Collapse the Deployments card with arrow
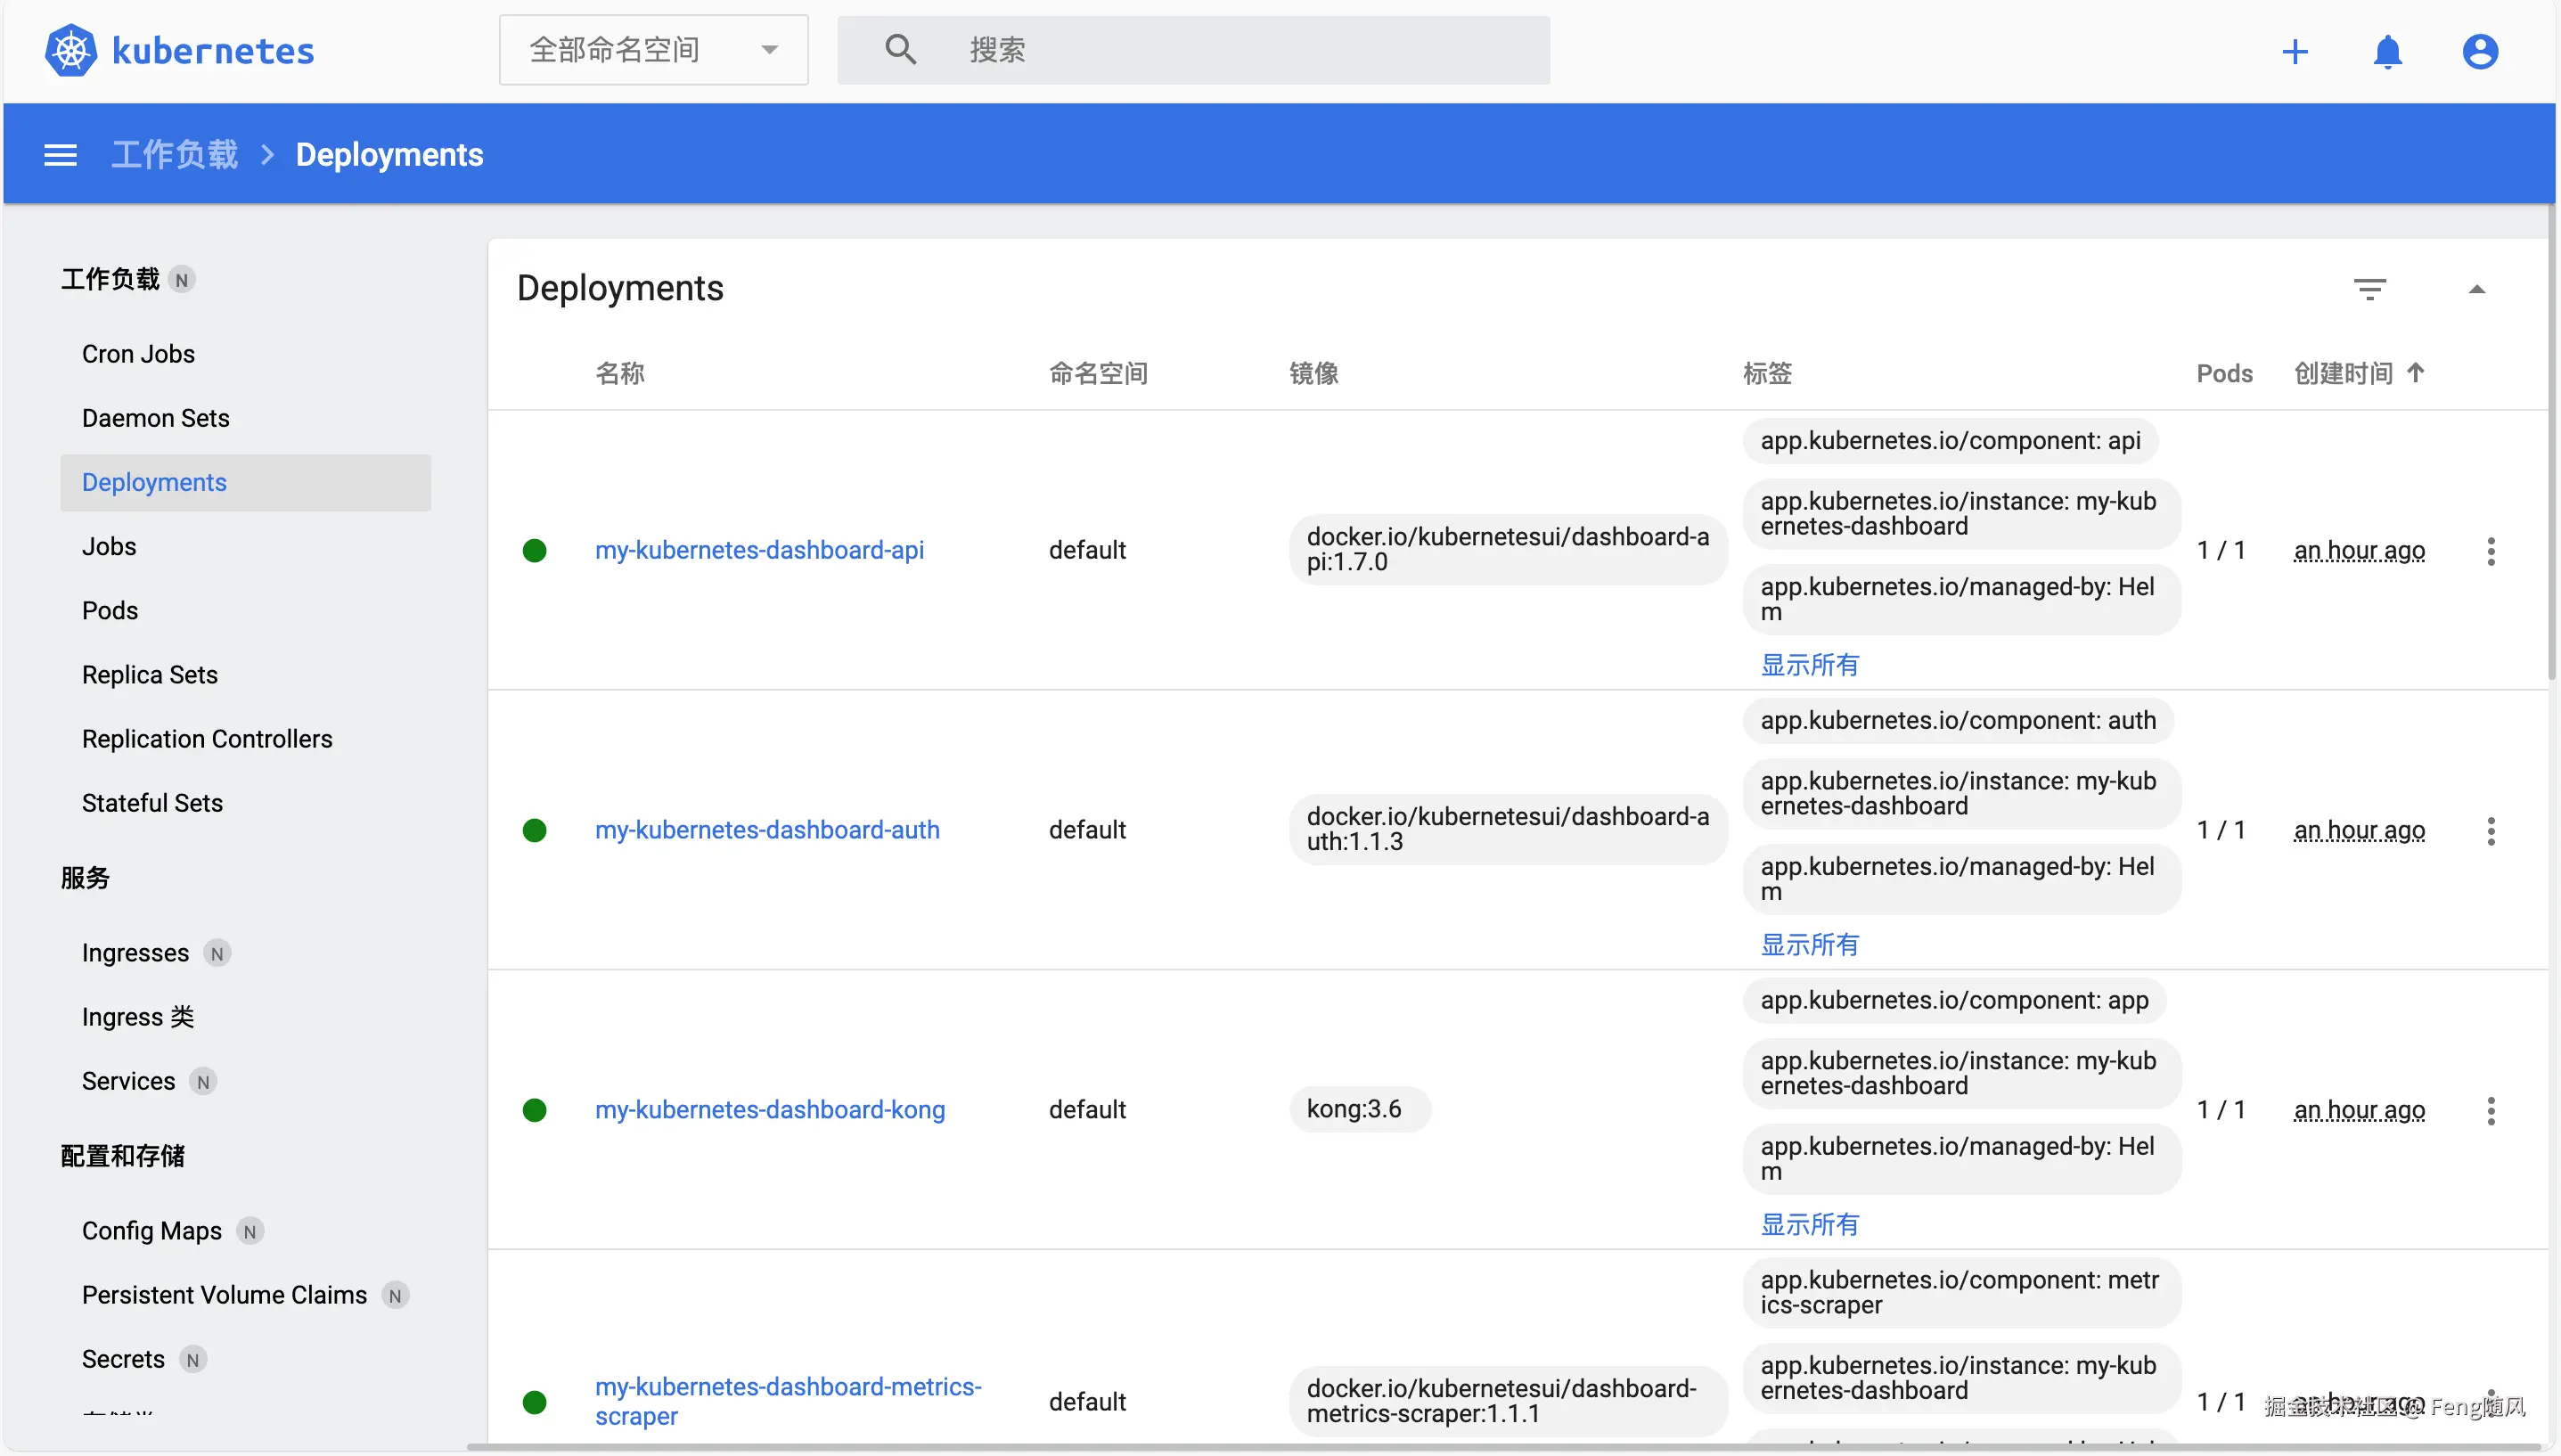Screen dimensions: 2561x1456 pyautogui.click(x=2476, y=289)
